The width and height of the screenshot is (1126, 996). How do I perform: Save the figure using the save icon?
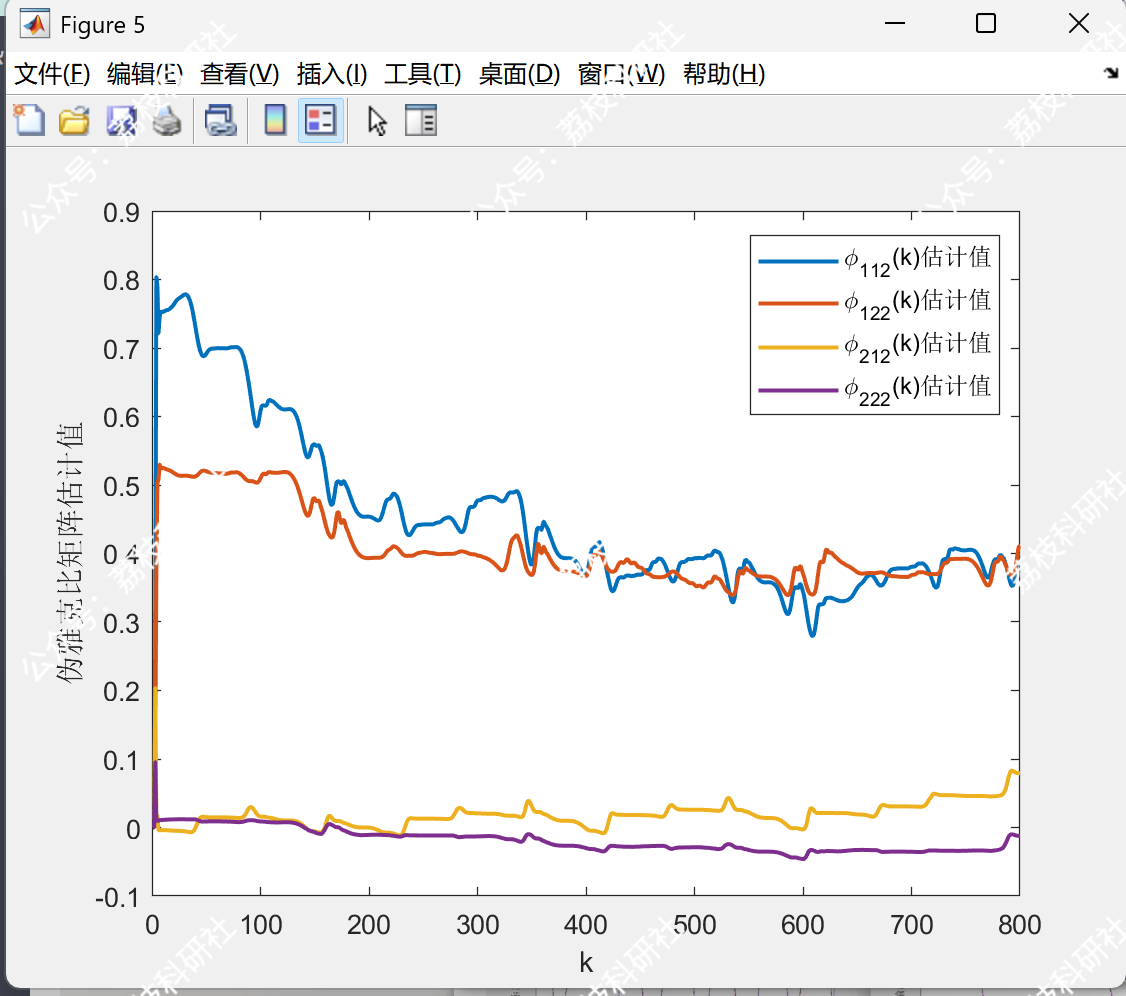pos(121,120)
